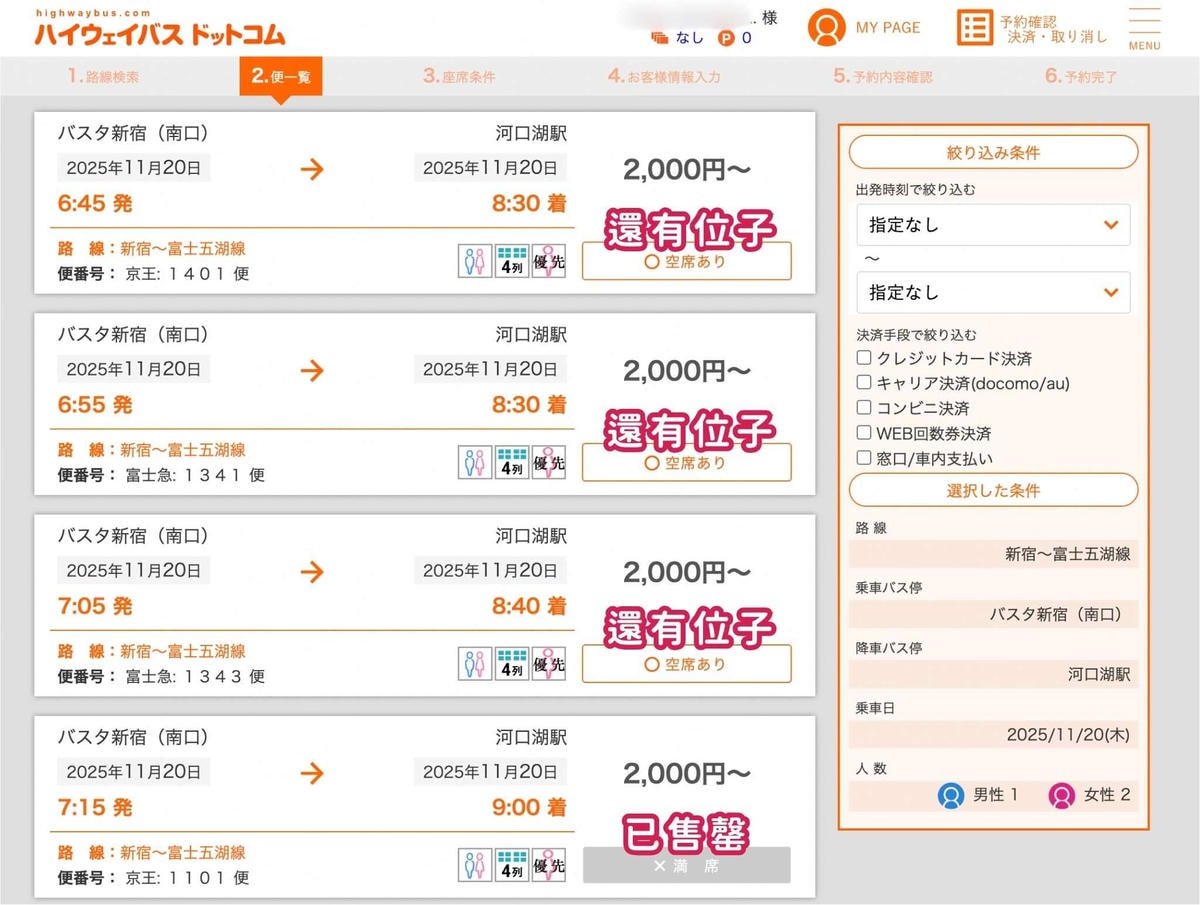Click the female passenger icon 女性
Viewport: 1200px width, 905px height.
pos(1061,796)
